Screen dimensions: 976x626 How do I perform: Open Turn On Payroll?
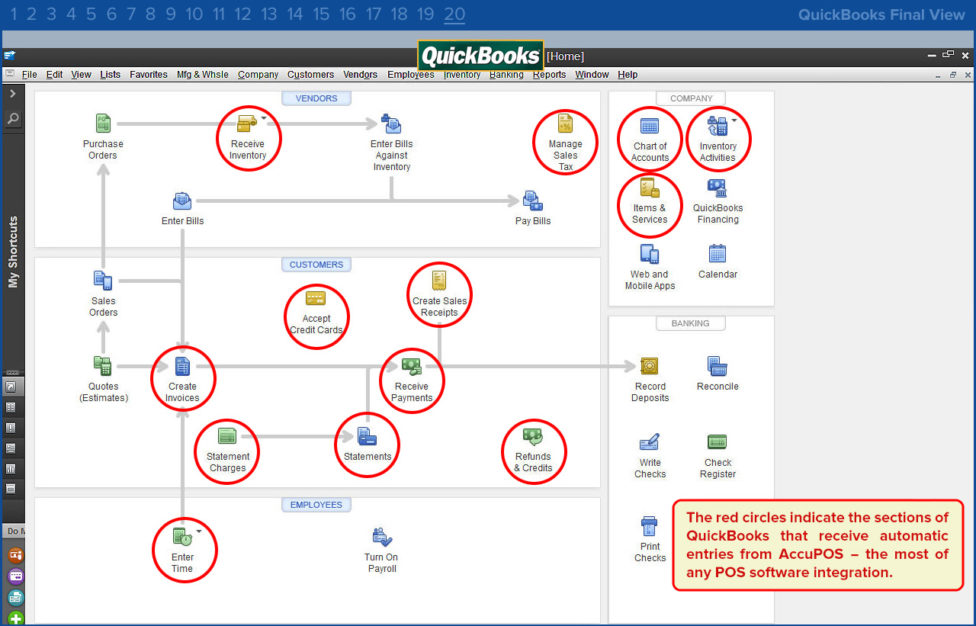pyautogui.click(x=382, y=536)
